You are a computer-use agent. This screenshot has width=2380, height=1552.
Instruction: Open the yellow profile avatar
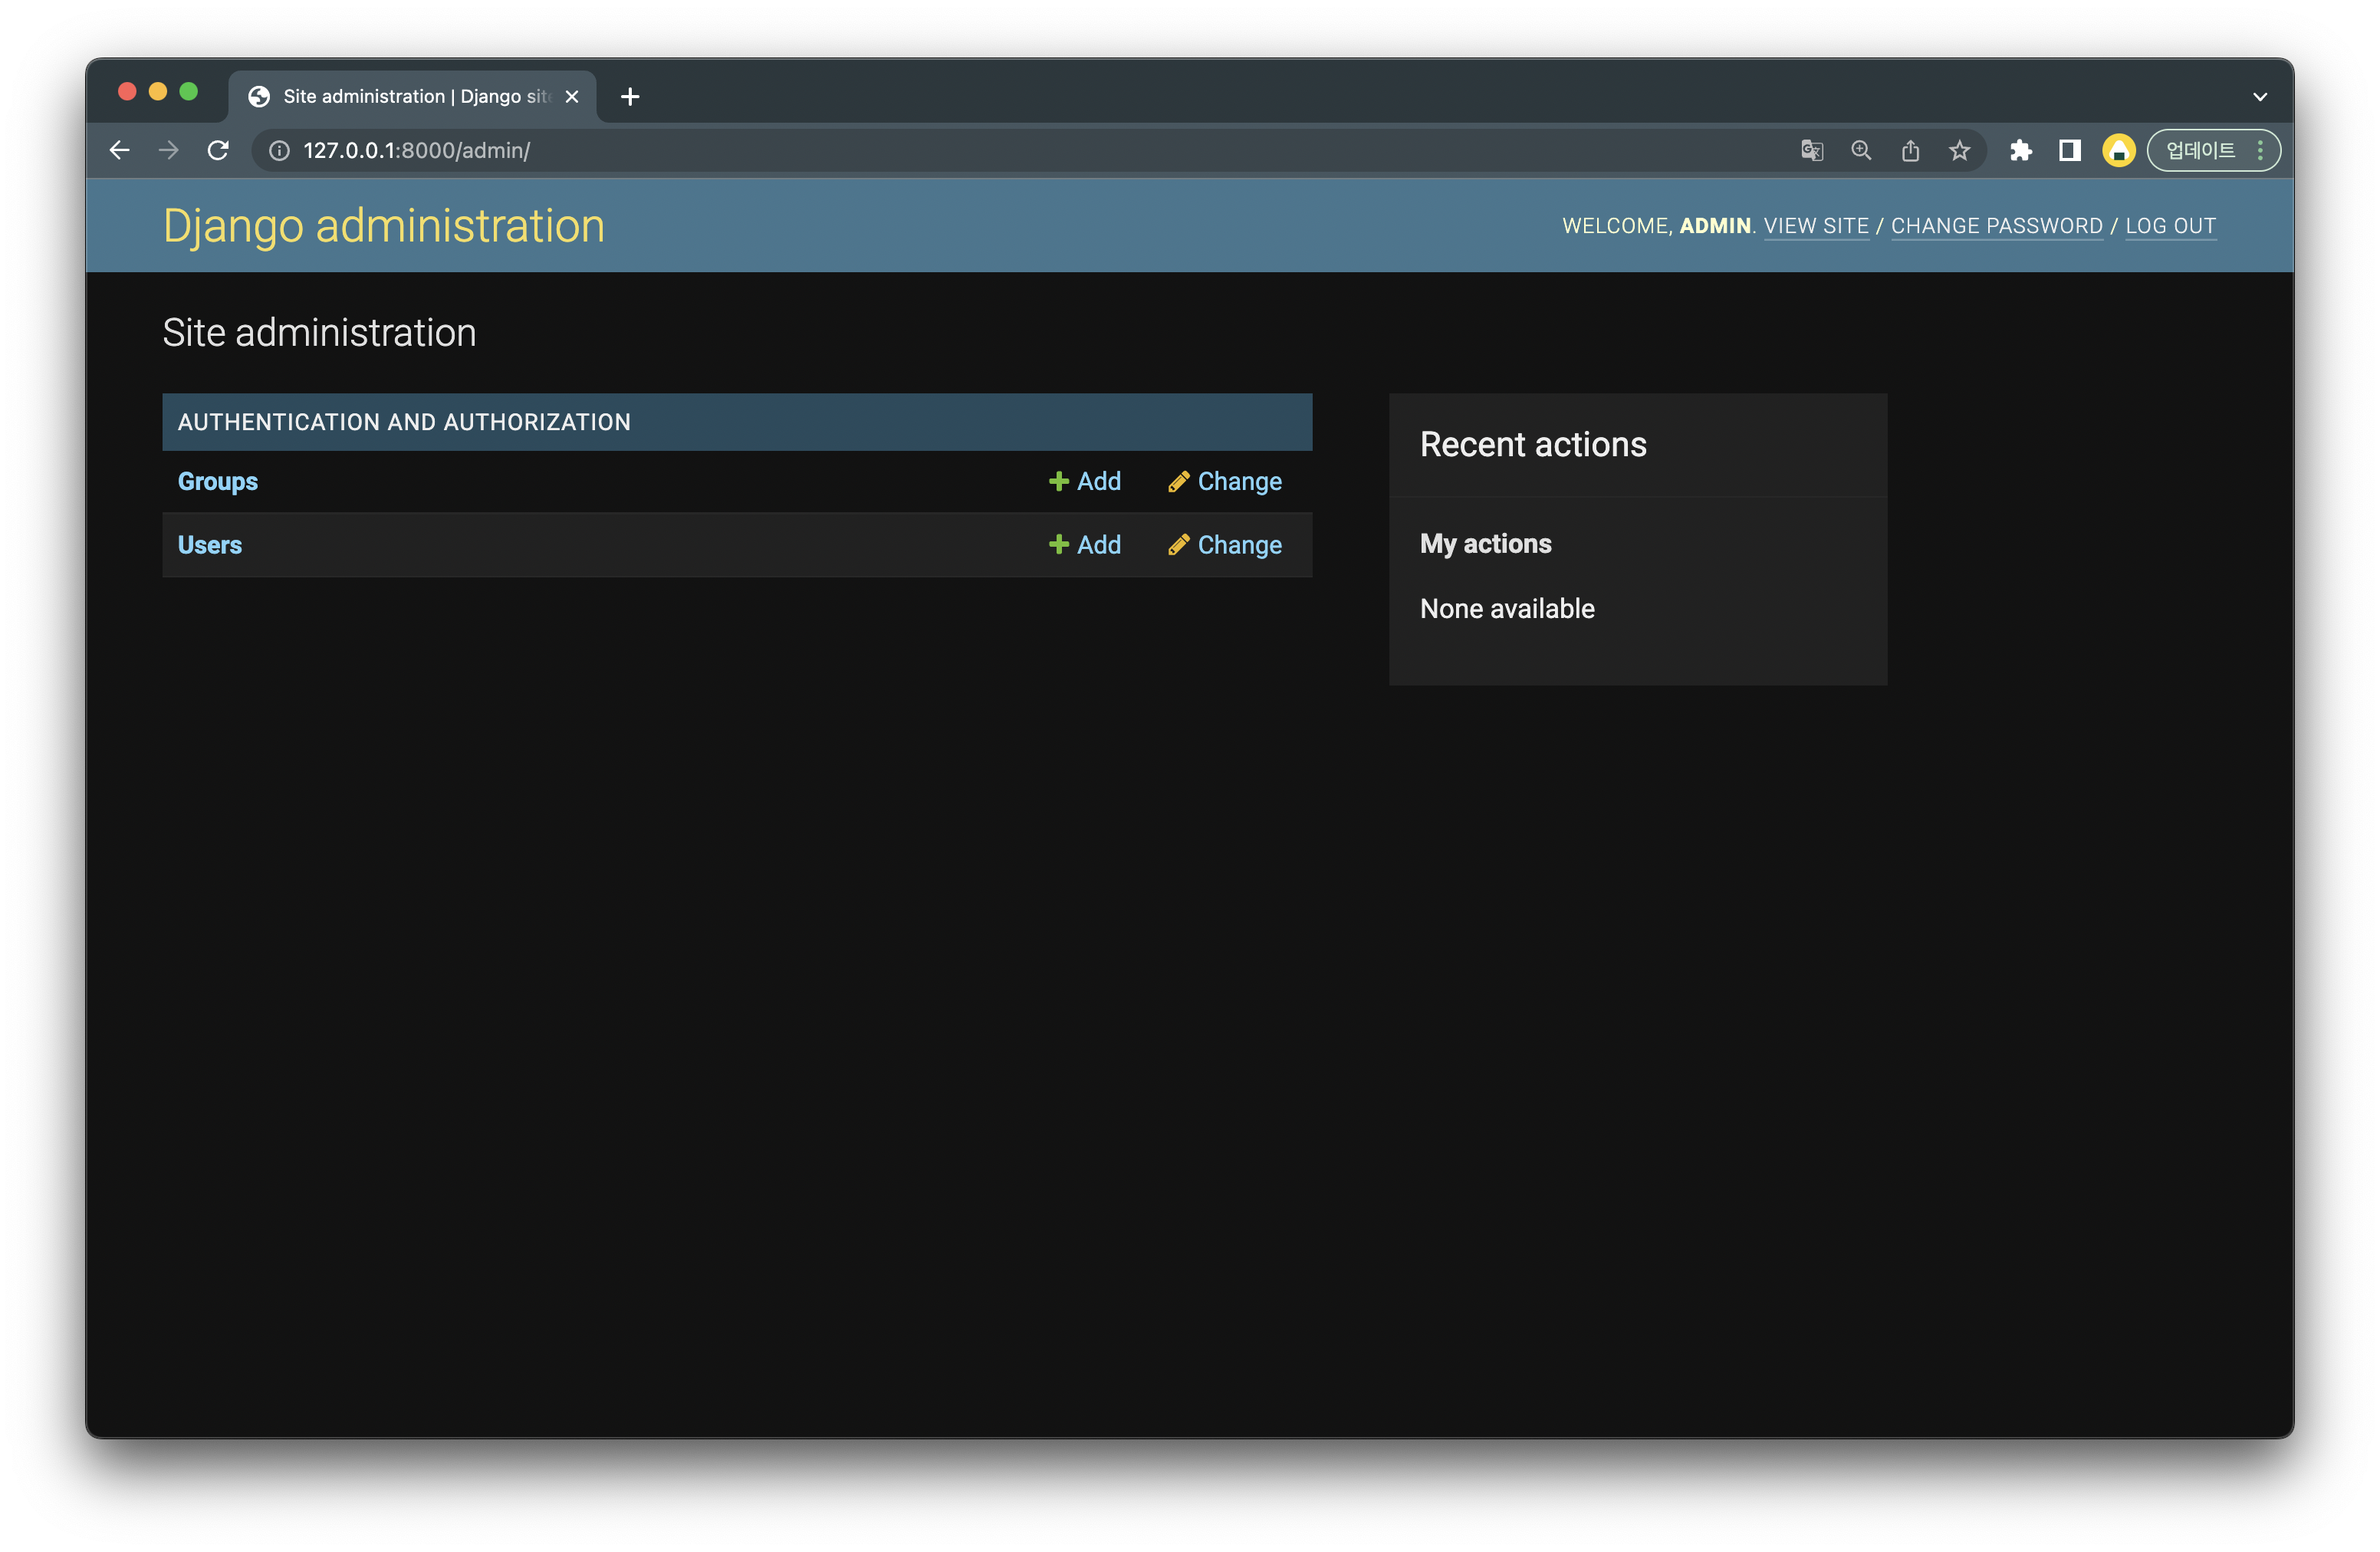2118,150
